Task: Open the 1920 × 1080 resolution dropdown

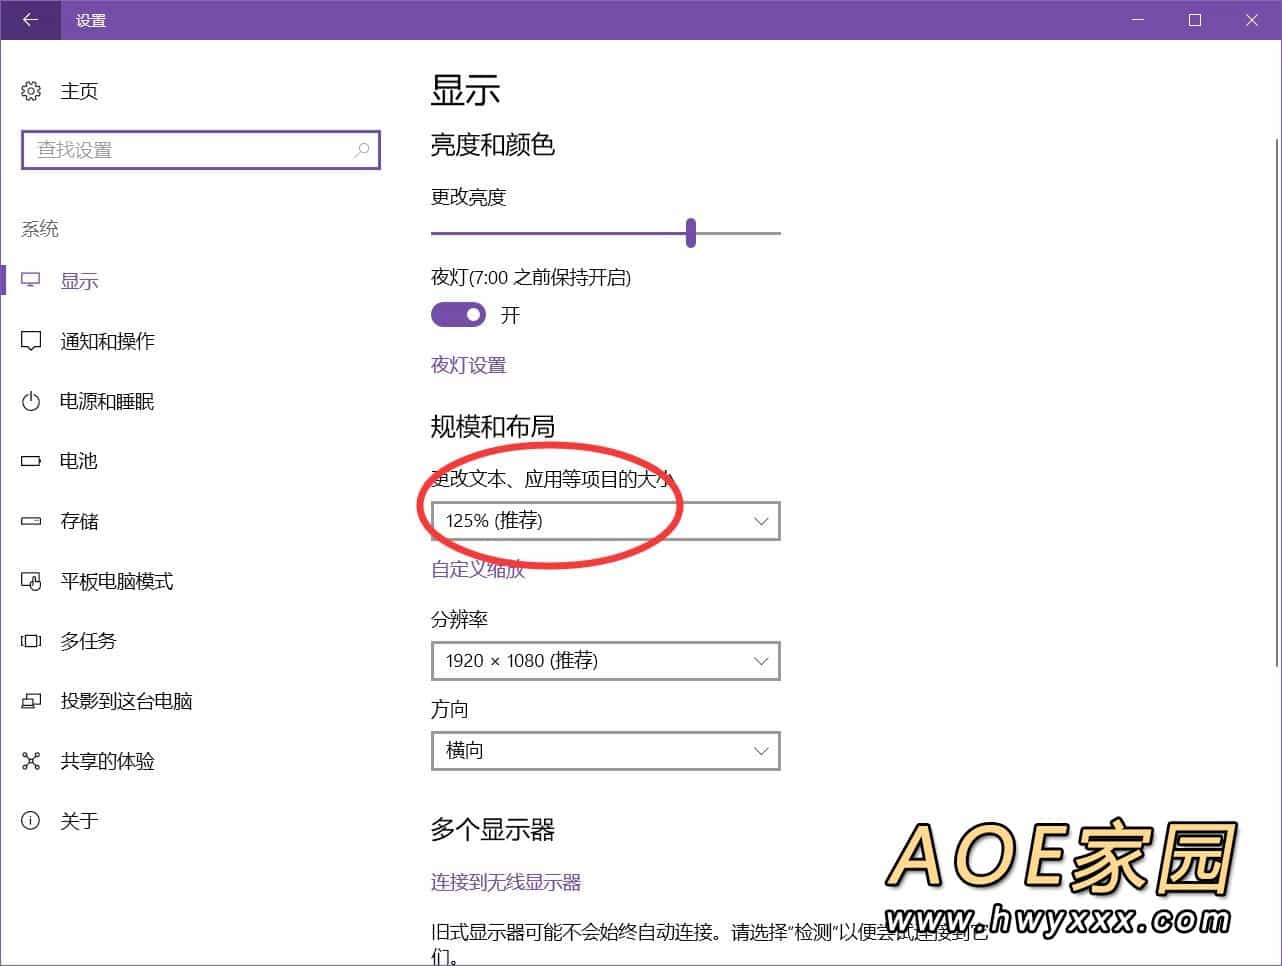Action: coord(605,661)
